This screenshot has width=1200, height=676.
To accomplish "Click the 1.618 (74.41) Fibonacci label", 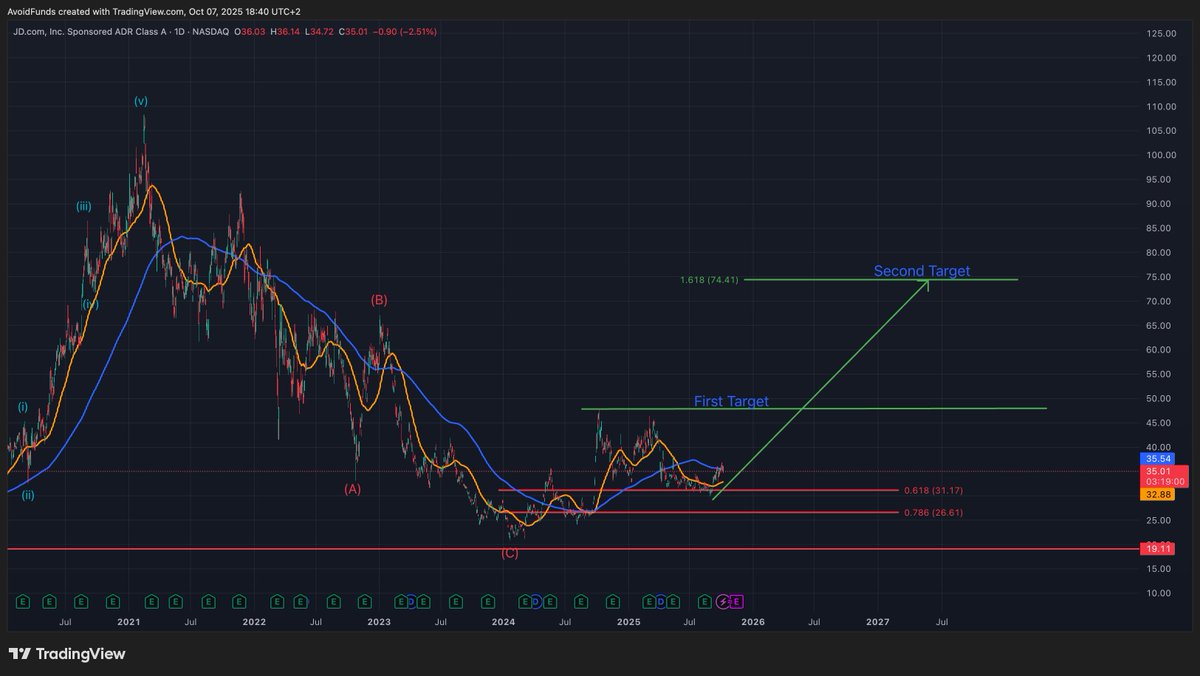I will pos(708,280).
